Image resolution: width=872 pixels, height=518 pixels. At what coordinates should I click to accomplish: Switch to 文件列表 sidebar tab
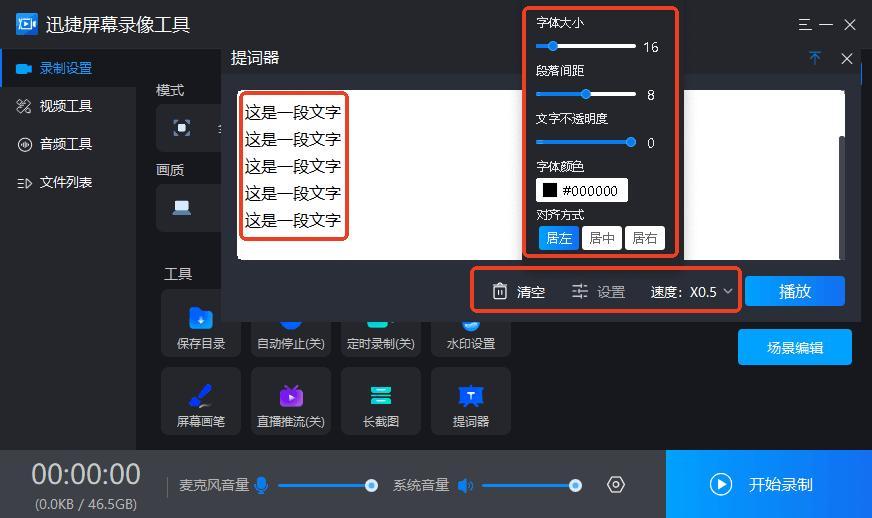point(65,182)
